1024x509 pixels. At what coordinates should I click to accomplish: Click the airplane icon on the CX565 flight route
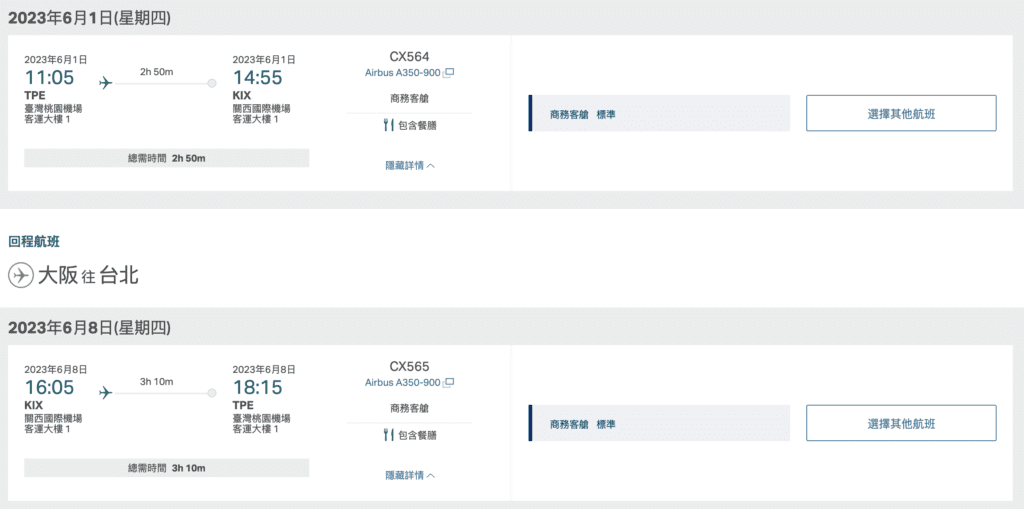point(105,393)
